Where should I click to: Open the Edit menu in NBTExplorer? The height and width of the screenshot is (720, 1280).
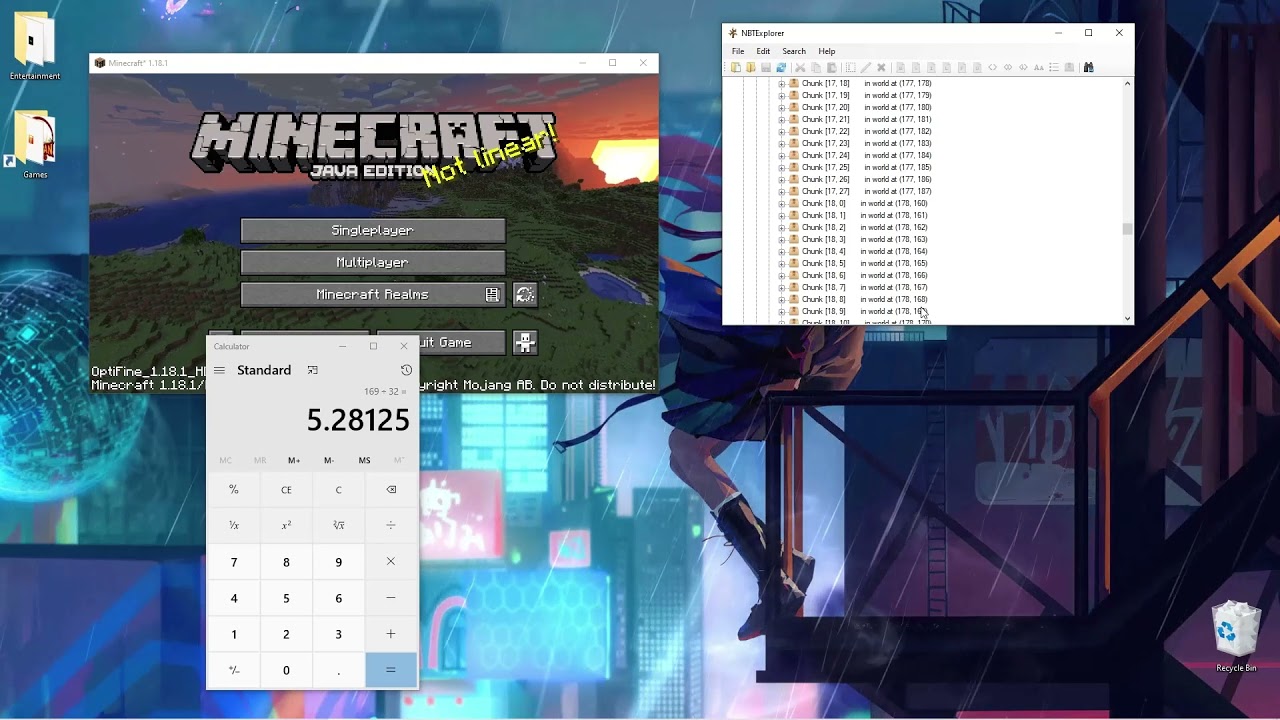pyautogui.click(x=763, y=51)
